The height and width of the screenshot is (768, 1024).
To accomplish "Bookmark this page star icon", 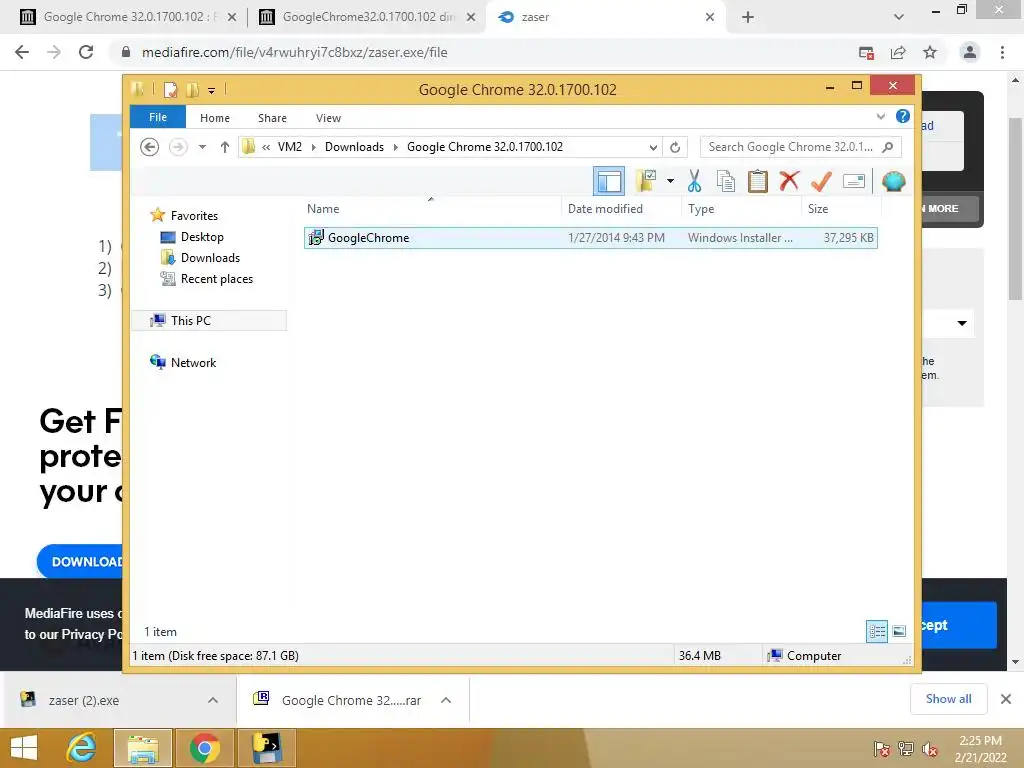I will [x=930, y=52].
